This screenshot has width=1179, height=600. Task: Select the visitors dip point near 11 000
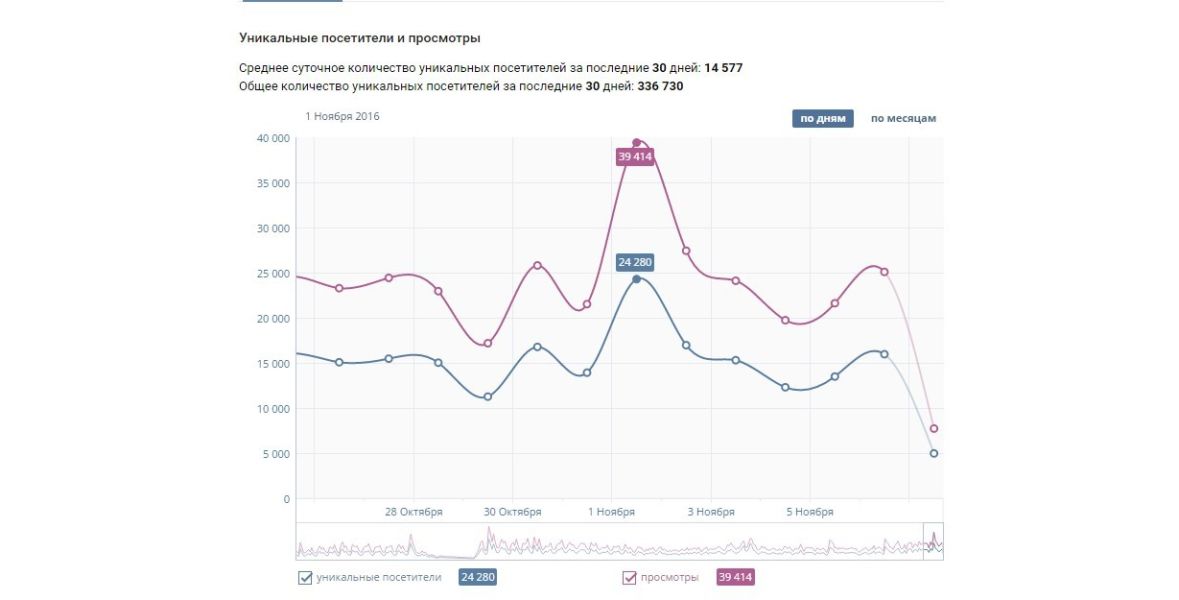coord(488,397)
